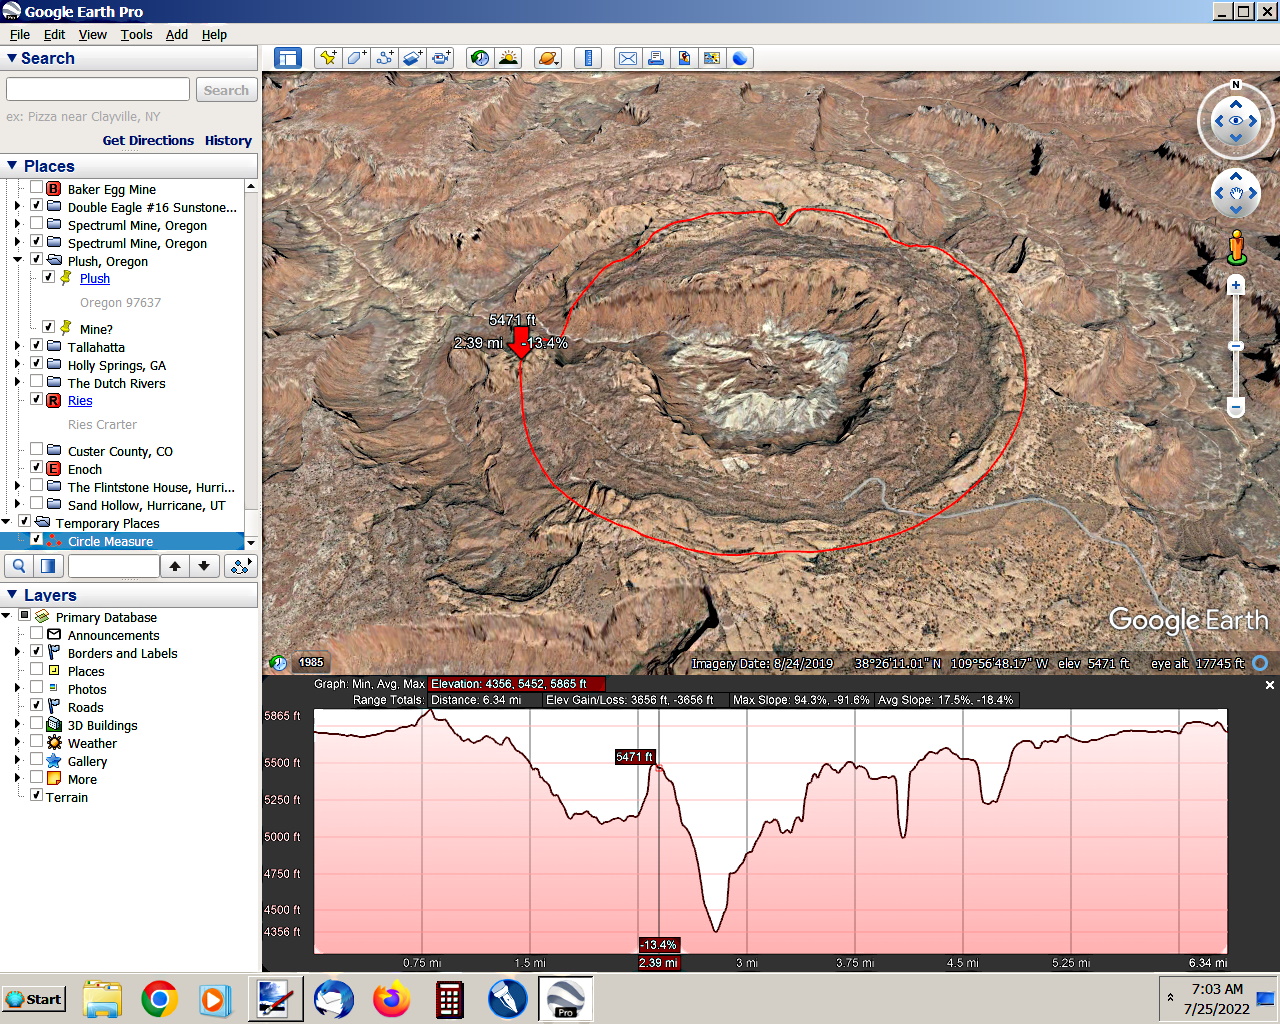Close the elevation profile panel
This screenshot has height=1024, width=1280.
pos(1269,685)
